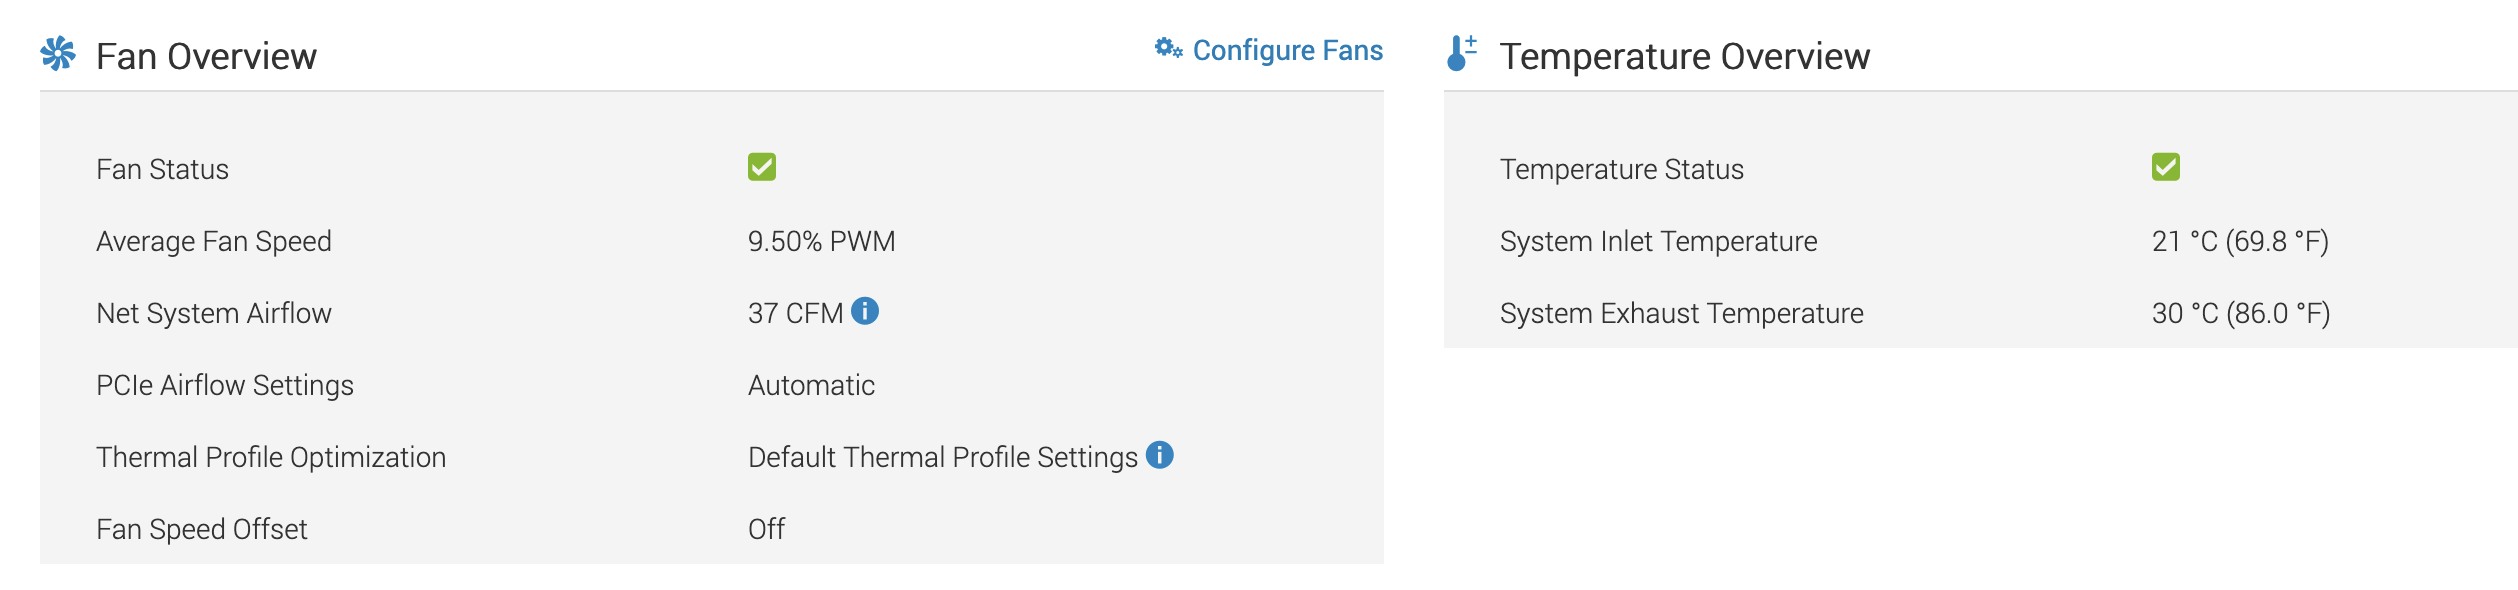Image resolution: width=2518 pixels, height=590 pixels.
Task: Click the Default Thermal Profile Settings text
Action: (943, 457)
